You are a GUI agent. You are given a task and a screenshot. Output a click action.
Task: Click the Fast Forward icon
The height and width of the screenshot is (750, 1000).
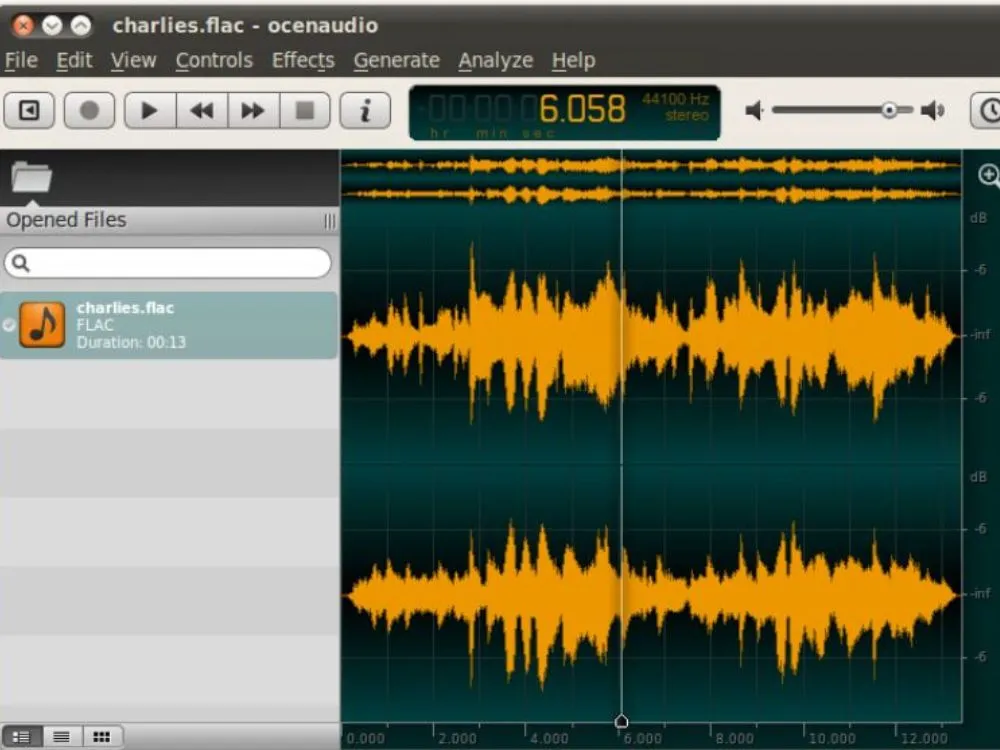click(x=252, y=110)
